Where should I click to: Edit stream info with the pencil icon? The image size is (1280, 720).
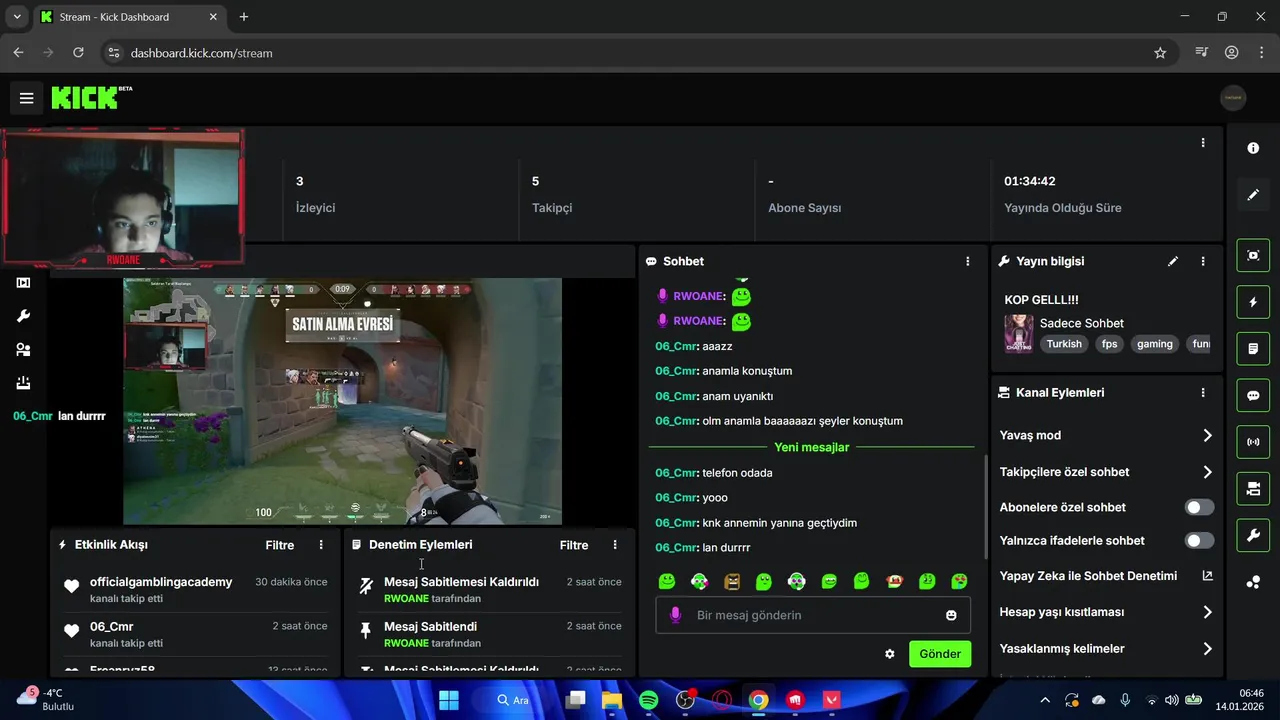pos(1173,261)
